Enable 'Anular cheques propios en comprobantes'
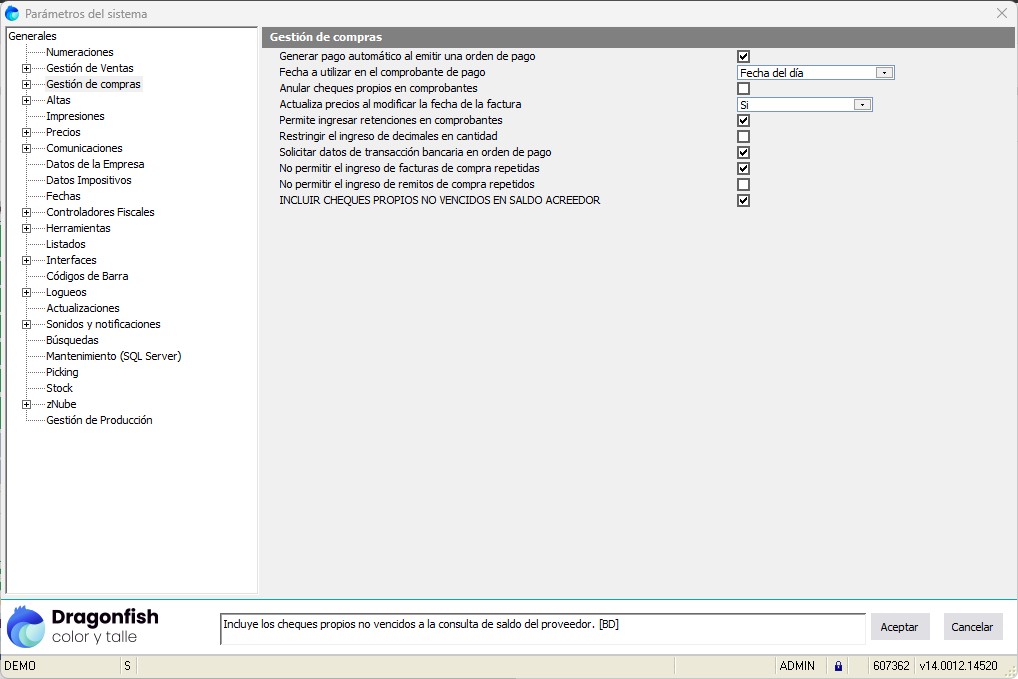1018x679 pixels. [743, 89]
